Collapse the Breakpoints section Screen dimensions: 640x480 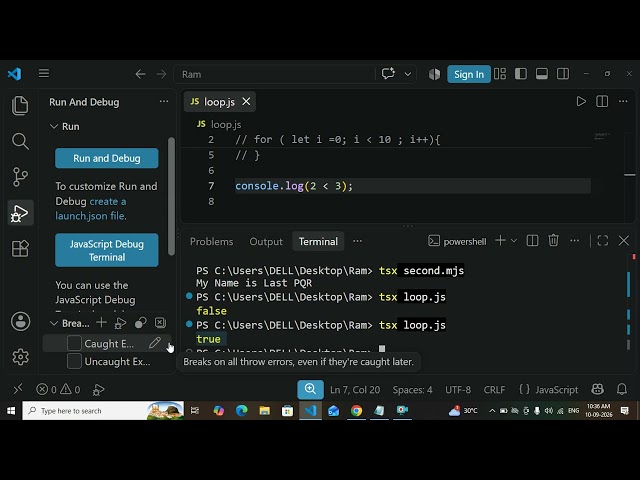click(54, 323)
